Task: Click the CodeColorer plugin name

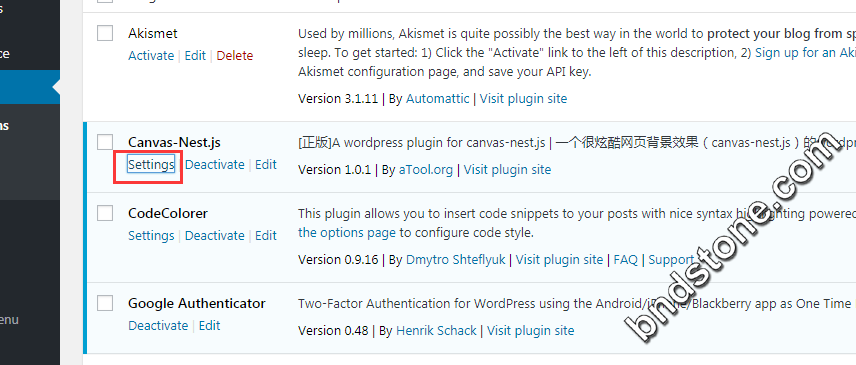Action: tap(168, 213)
